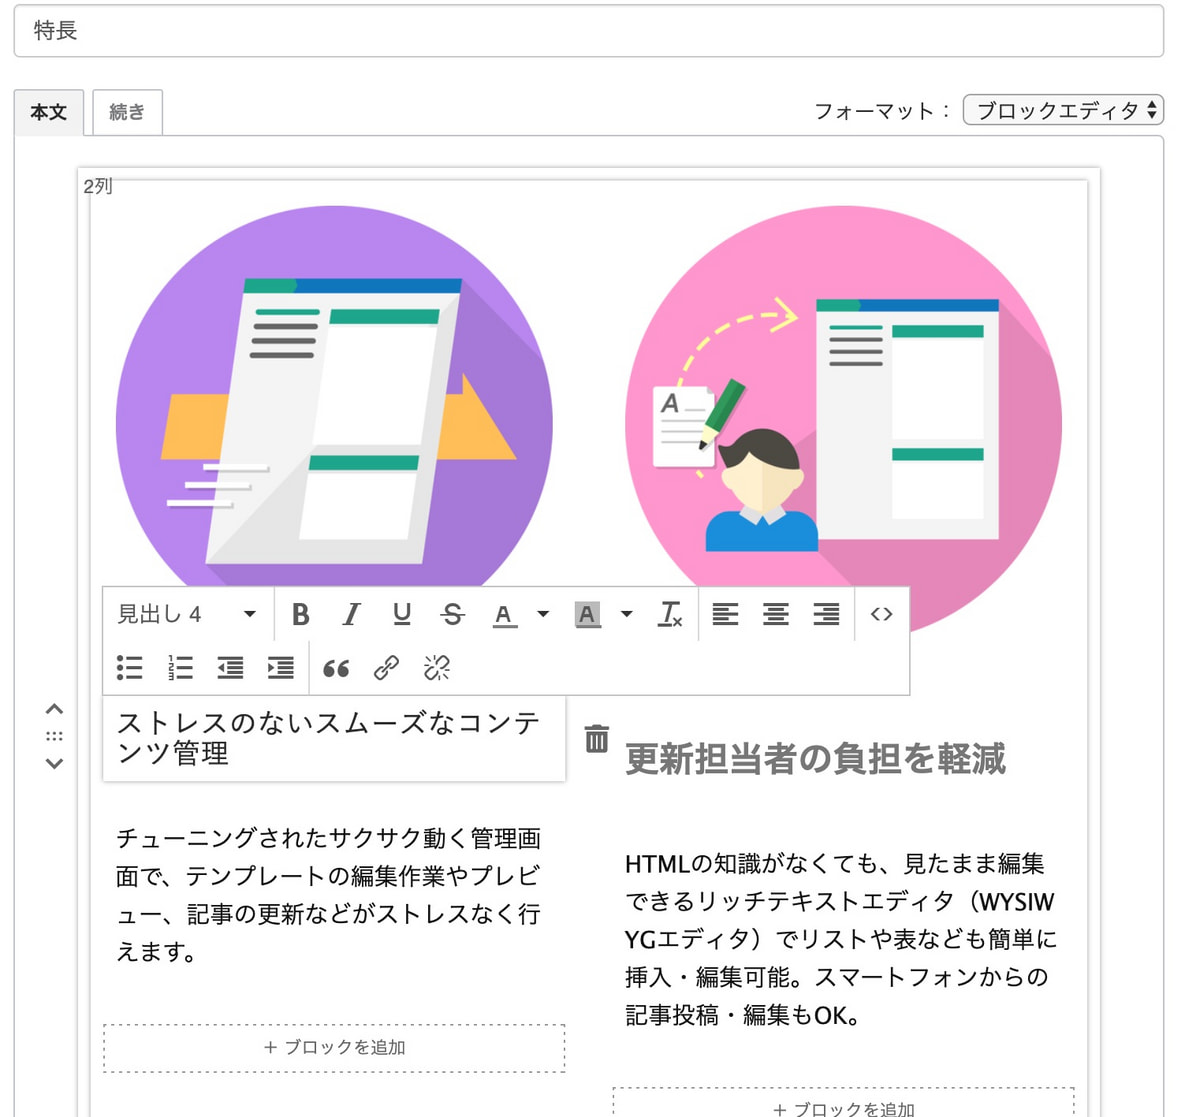The width and height of the screenshot is (1200, 1117).
Task: Insert a hyperlink
Action: 386,668
